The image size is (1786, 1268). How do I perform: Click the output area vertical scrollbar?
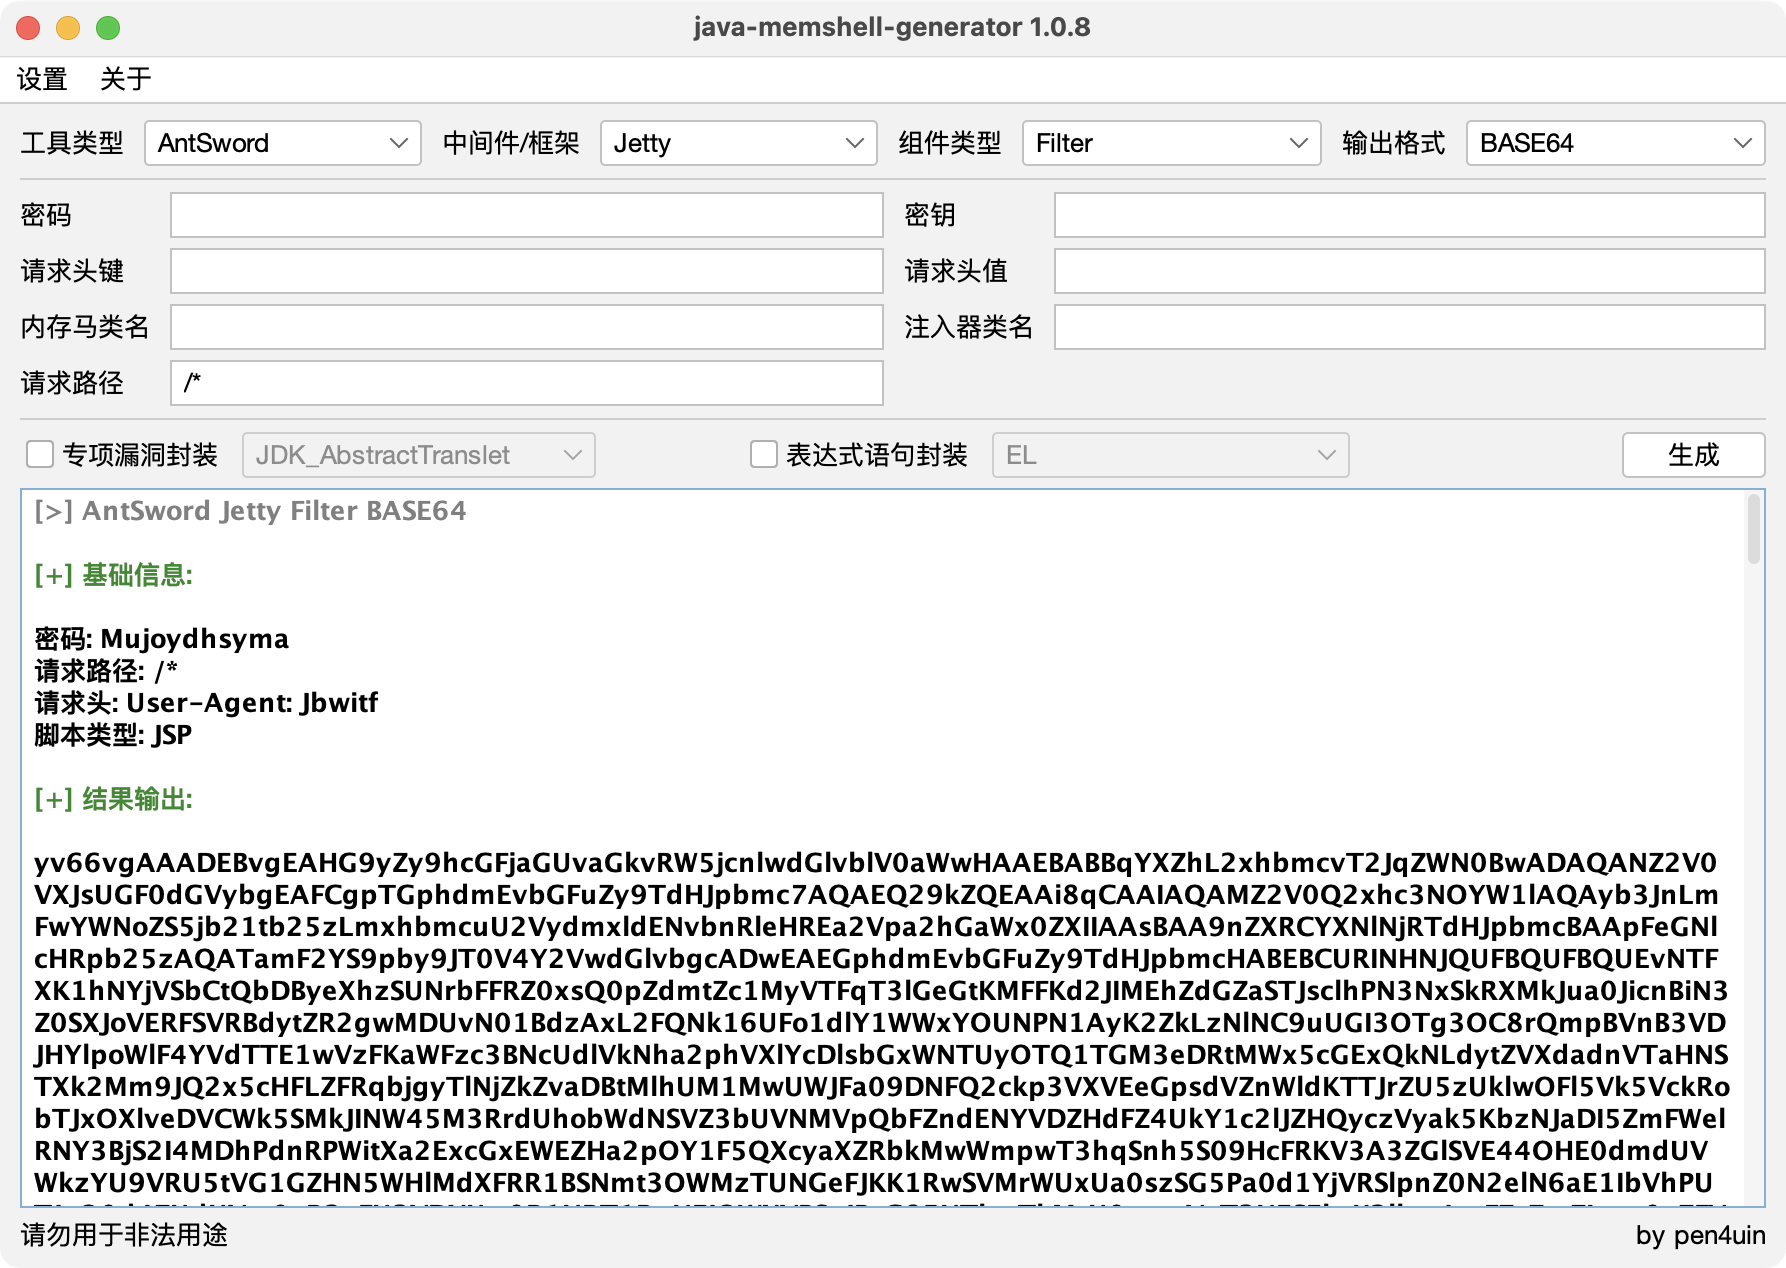[x=1753, y=530]
